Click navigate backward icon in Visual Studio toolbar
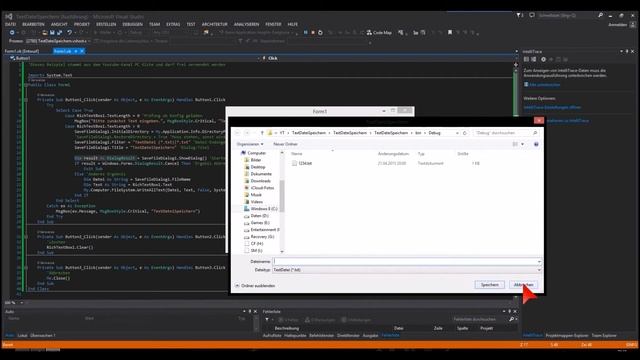 click(x=12, y=33)
